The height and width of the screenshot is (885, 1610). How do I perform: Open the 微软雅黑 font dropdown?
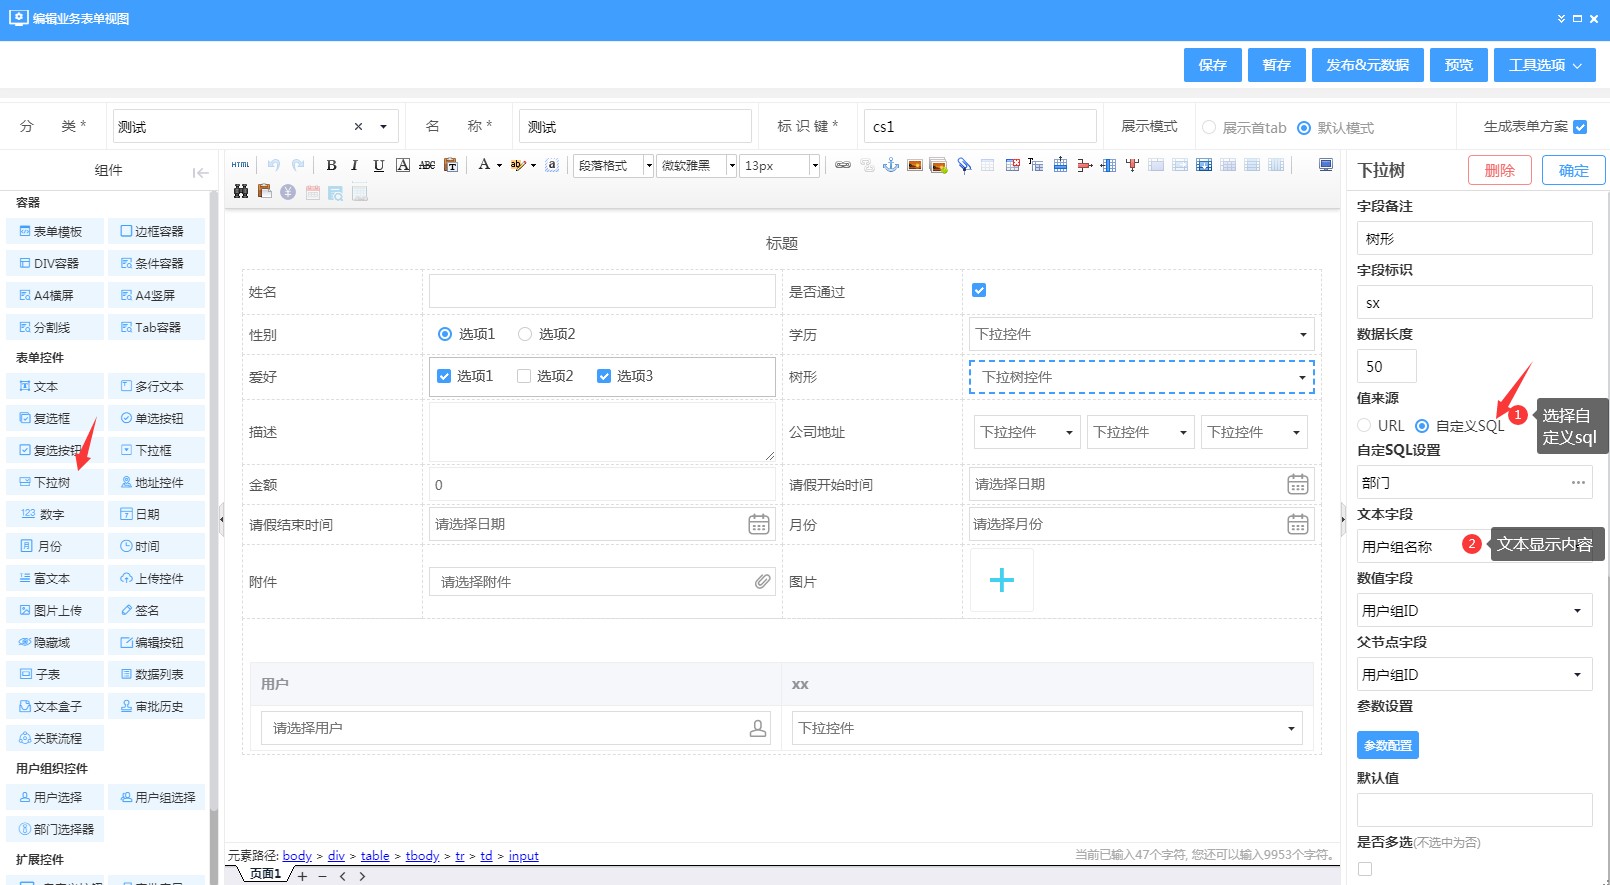pos(697,165)
